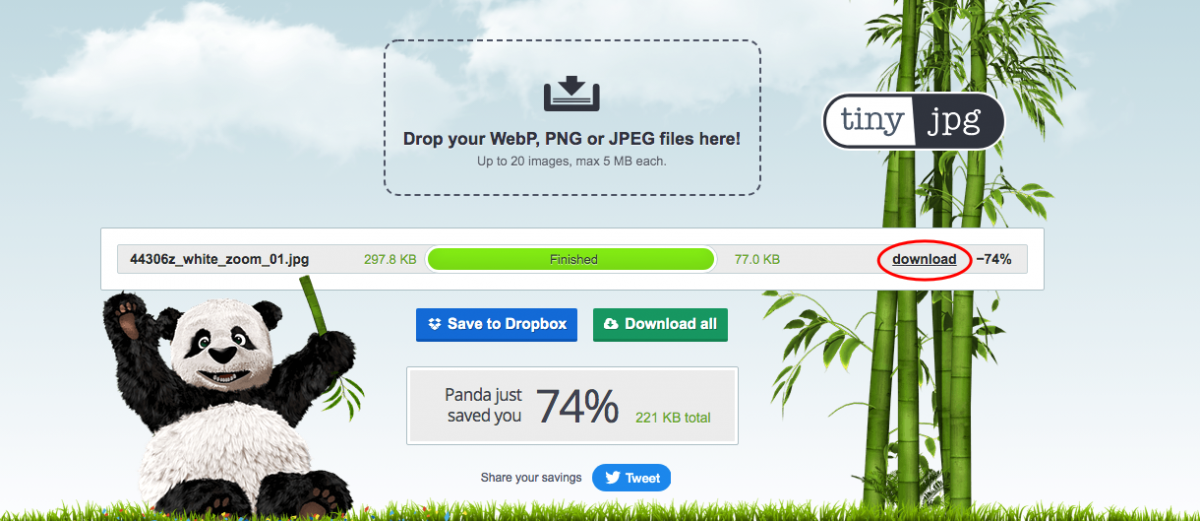Click the tiny jpg logo
The width and height of the screenshot is (1200, 521).
tap(913, 122)
